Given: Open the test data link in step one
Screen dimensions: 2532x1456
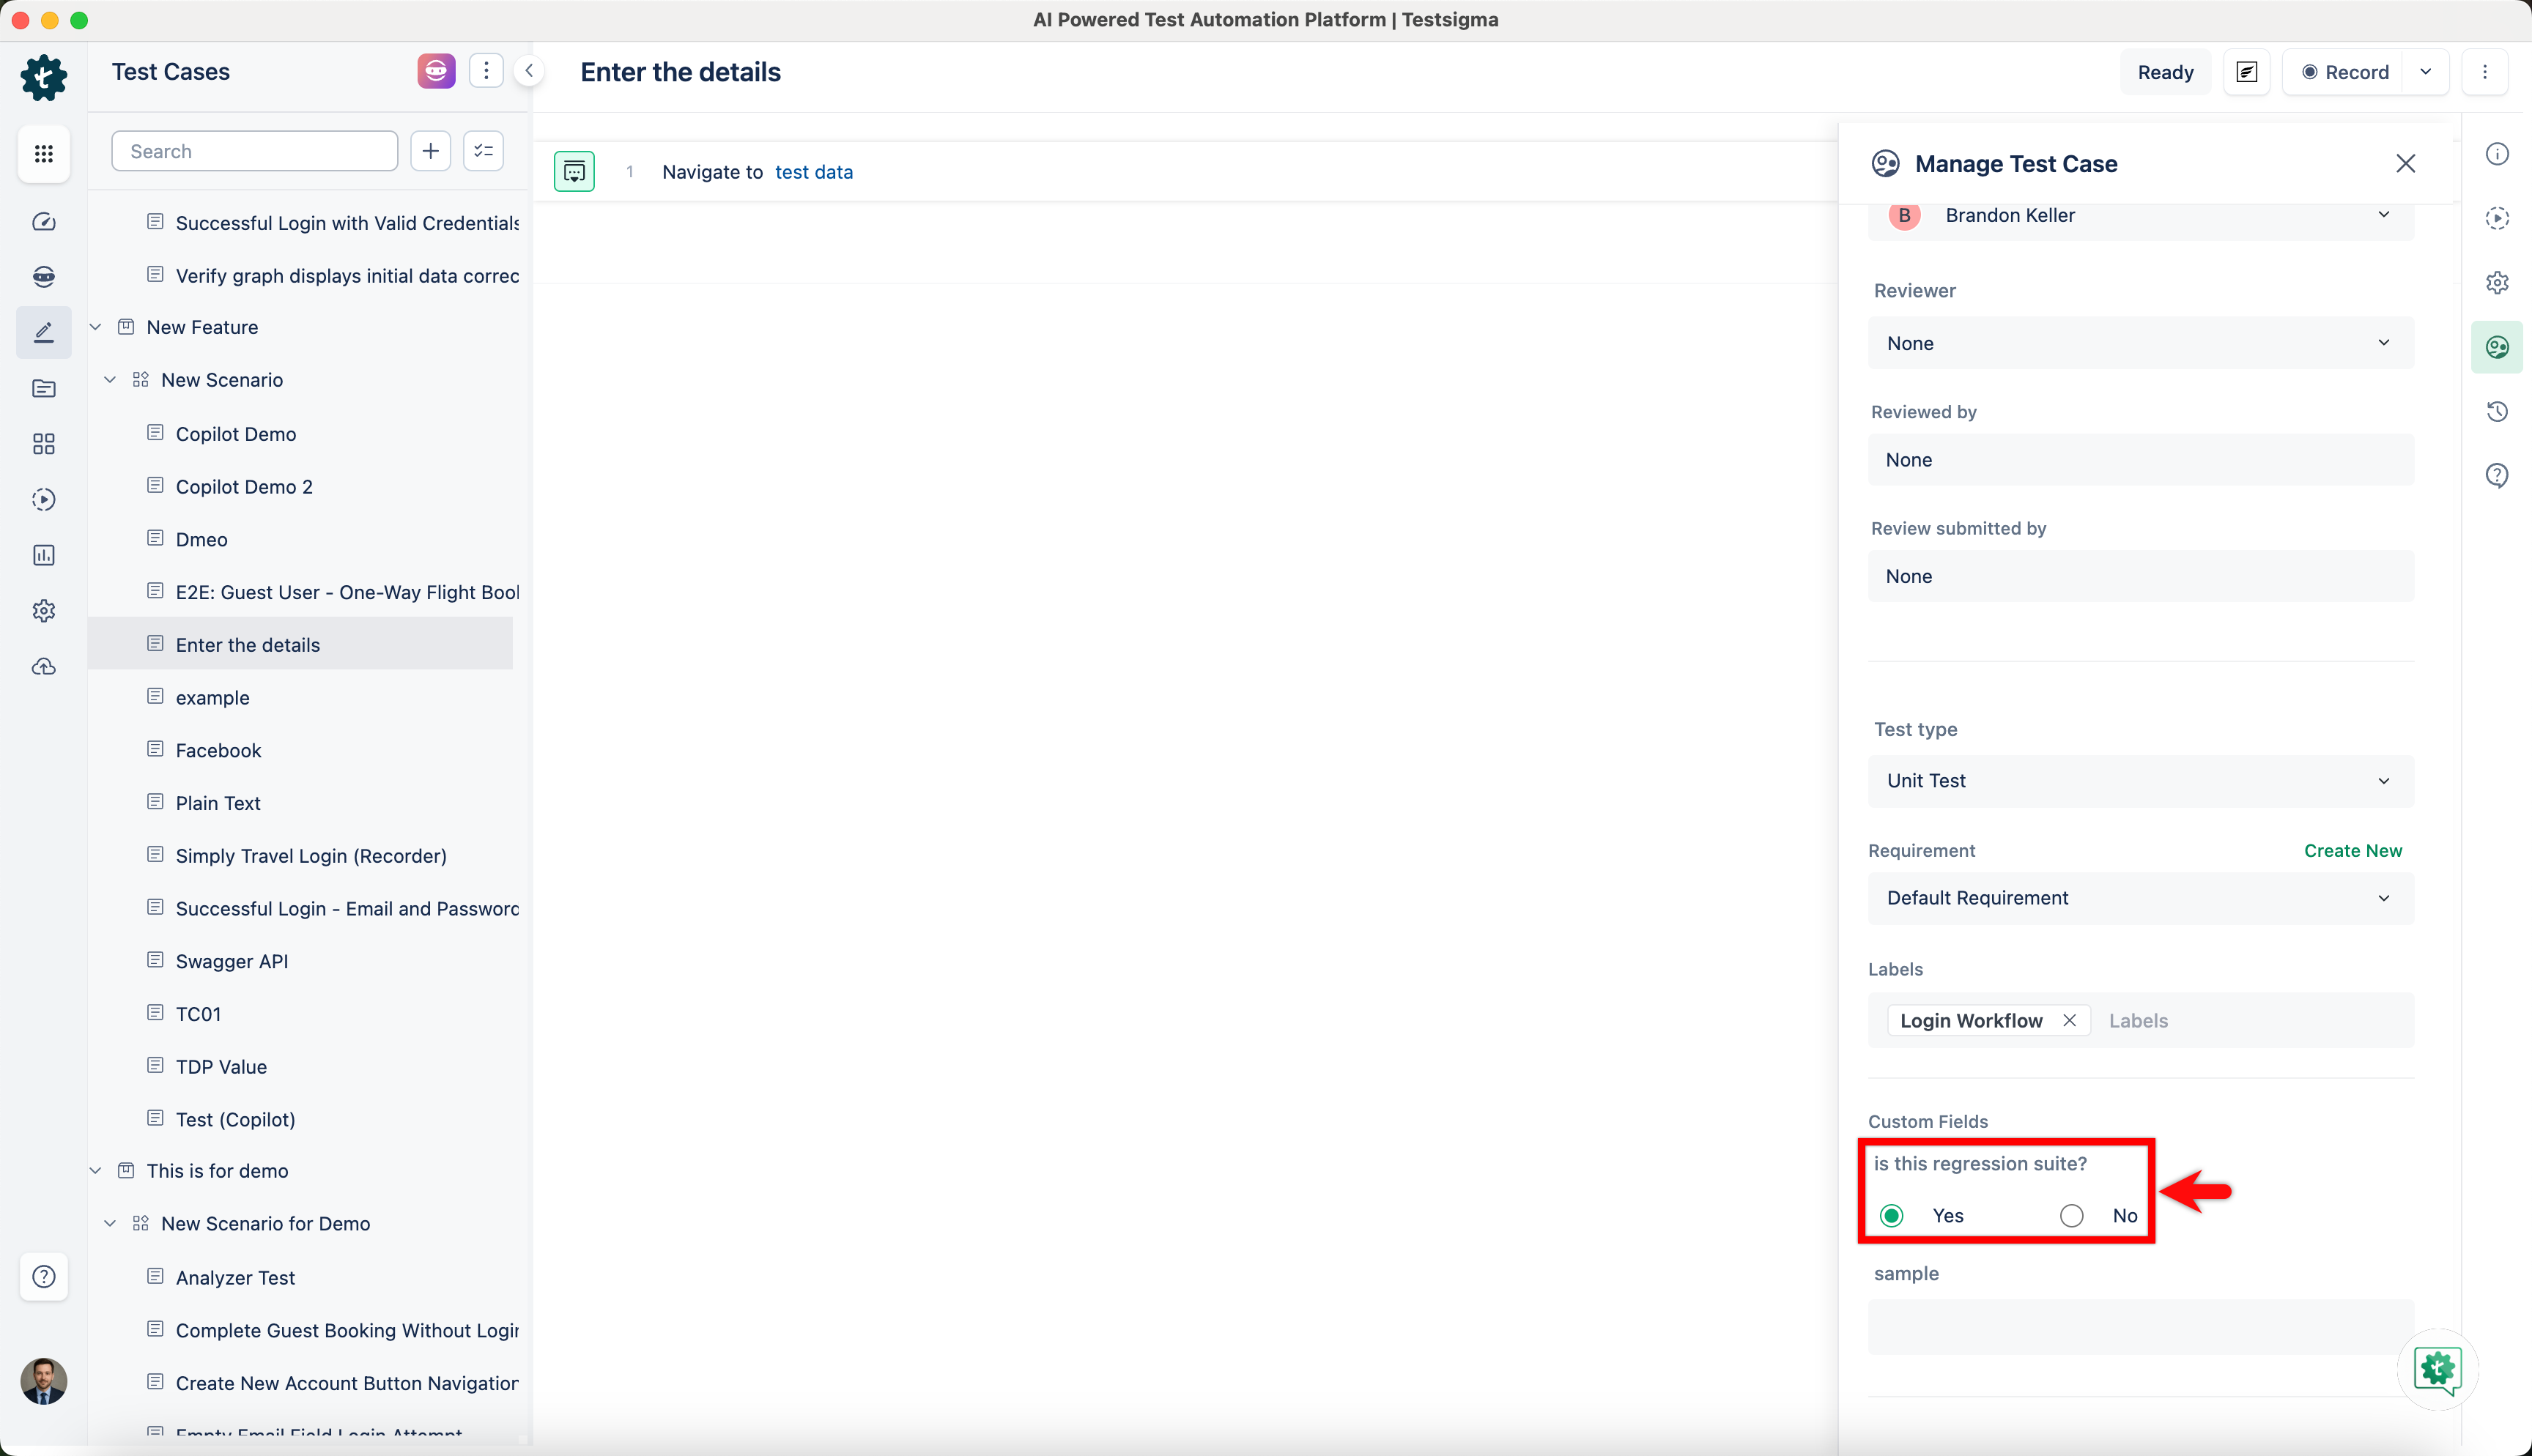Looking at the screenshot, I should coord(814,171).
